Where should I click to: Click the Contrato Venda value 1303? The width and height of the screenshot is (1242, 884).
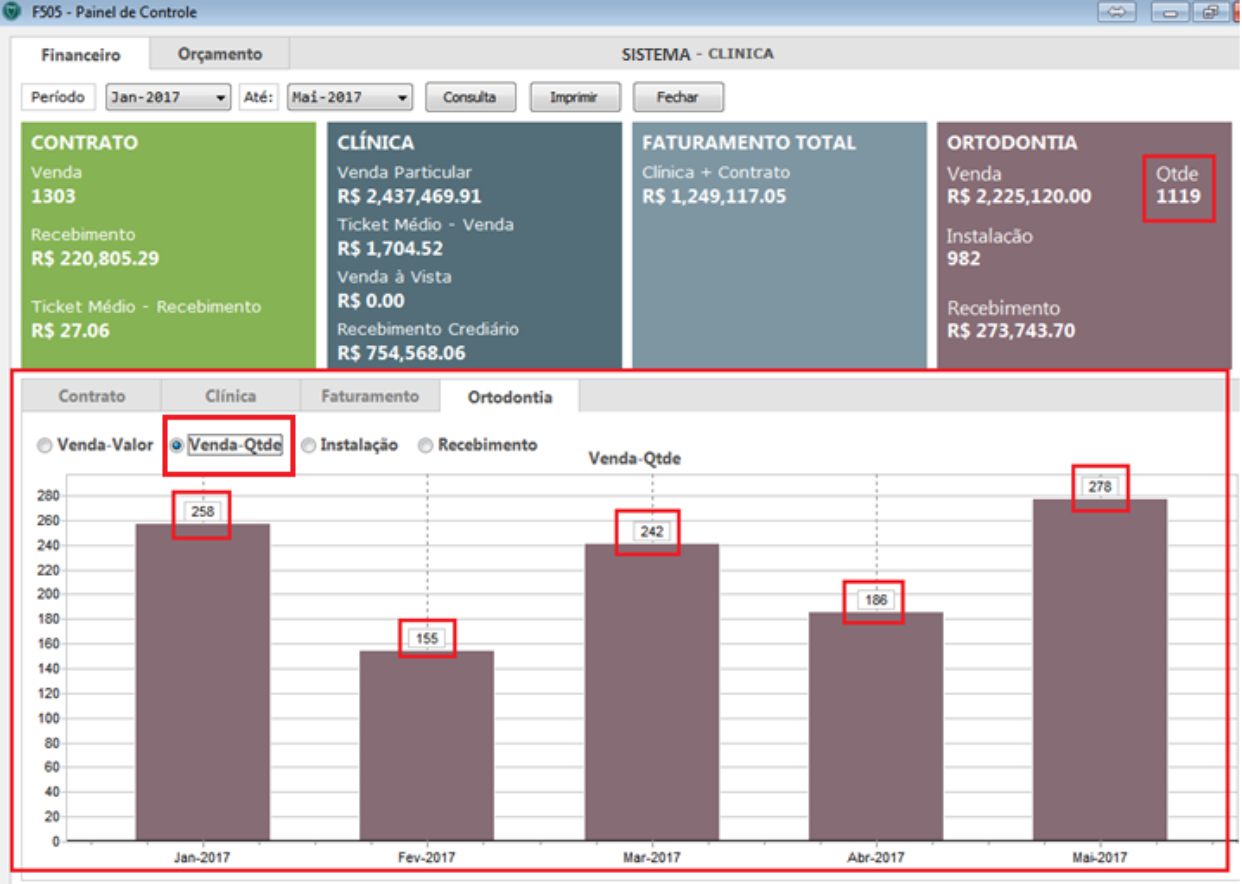(53, 196)
